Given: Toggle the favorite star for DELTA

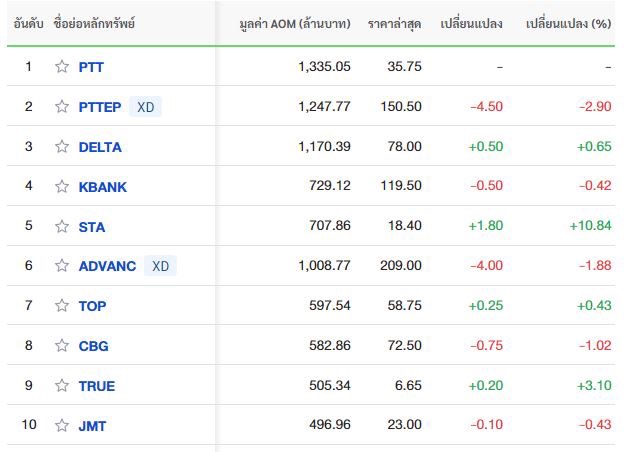Looking at the screenshot, I should point(62,146).
